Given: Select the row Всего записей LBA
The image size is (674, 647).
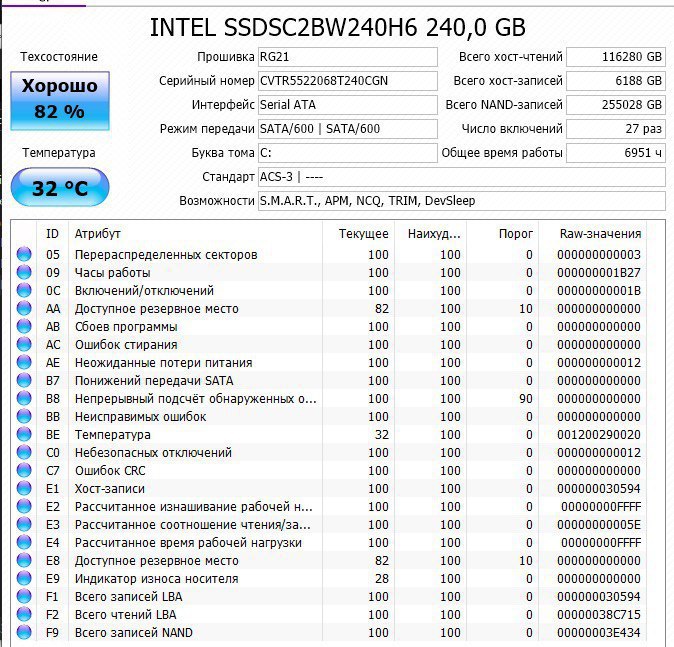Looking at the screenshot, I should (329, 597).
